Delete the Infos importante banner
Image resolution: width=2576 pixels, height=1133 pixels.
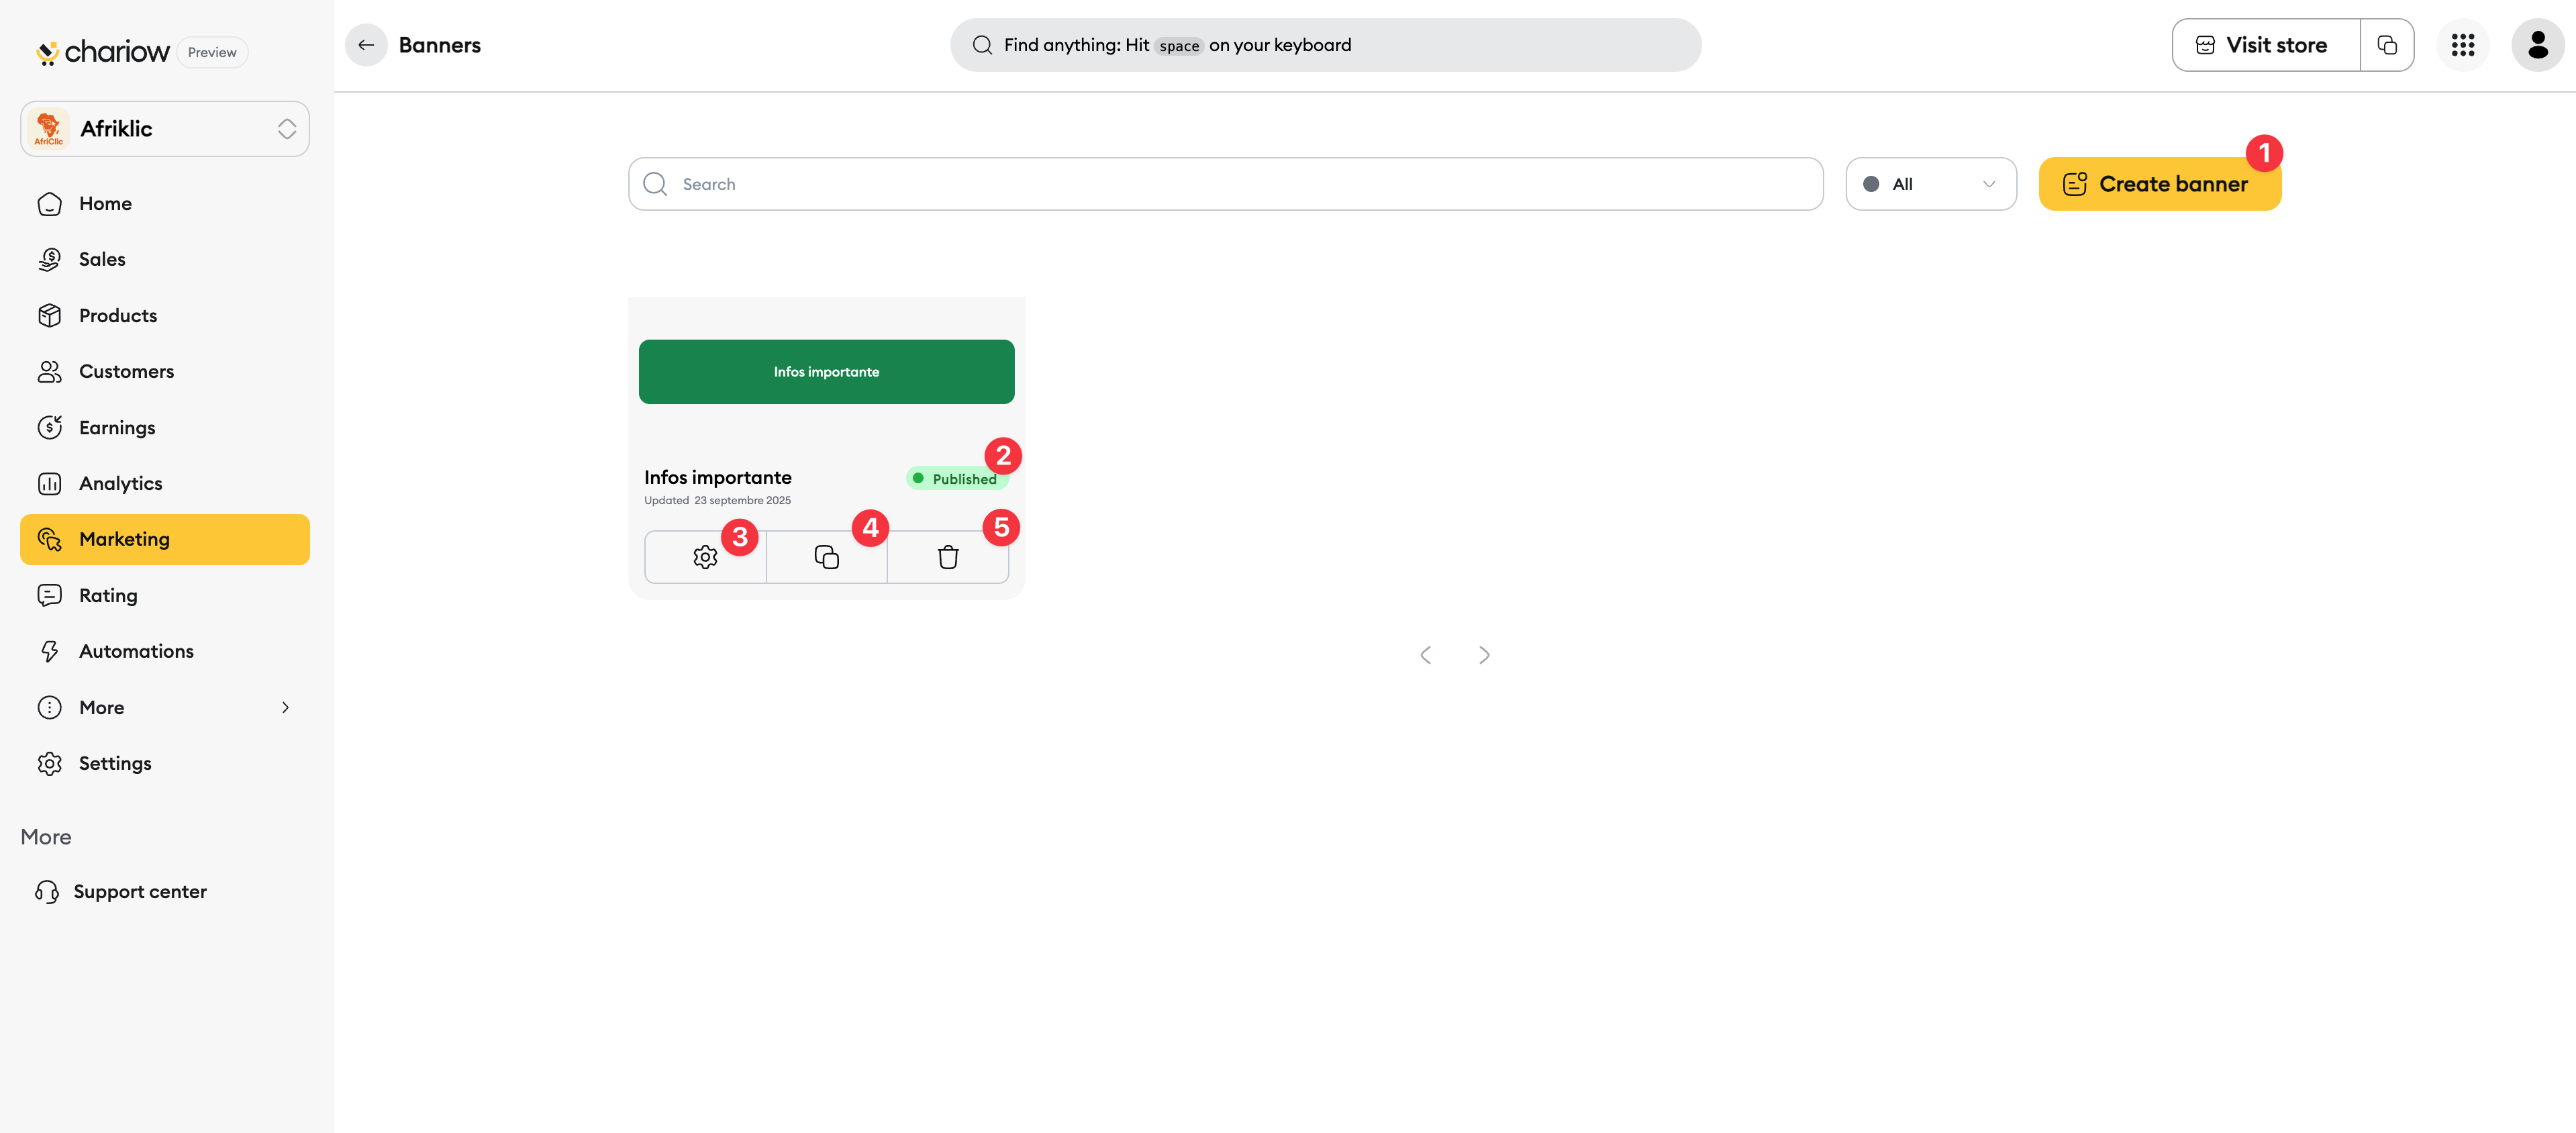[948, 557]
